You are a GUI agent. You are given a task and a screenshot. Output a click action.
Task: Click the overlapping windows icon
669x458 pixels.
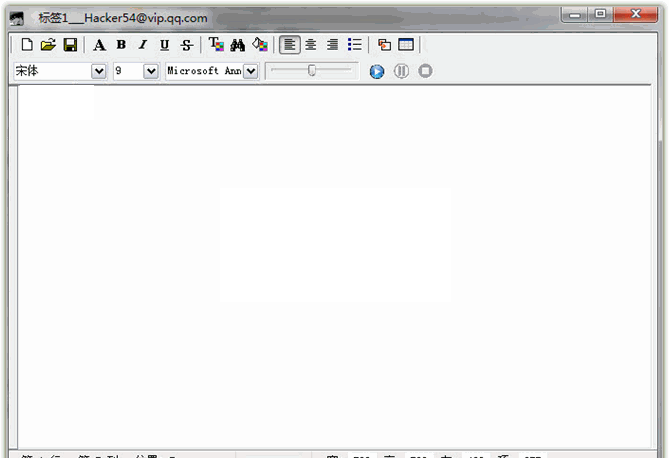coord(384,45)
